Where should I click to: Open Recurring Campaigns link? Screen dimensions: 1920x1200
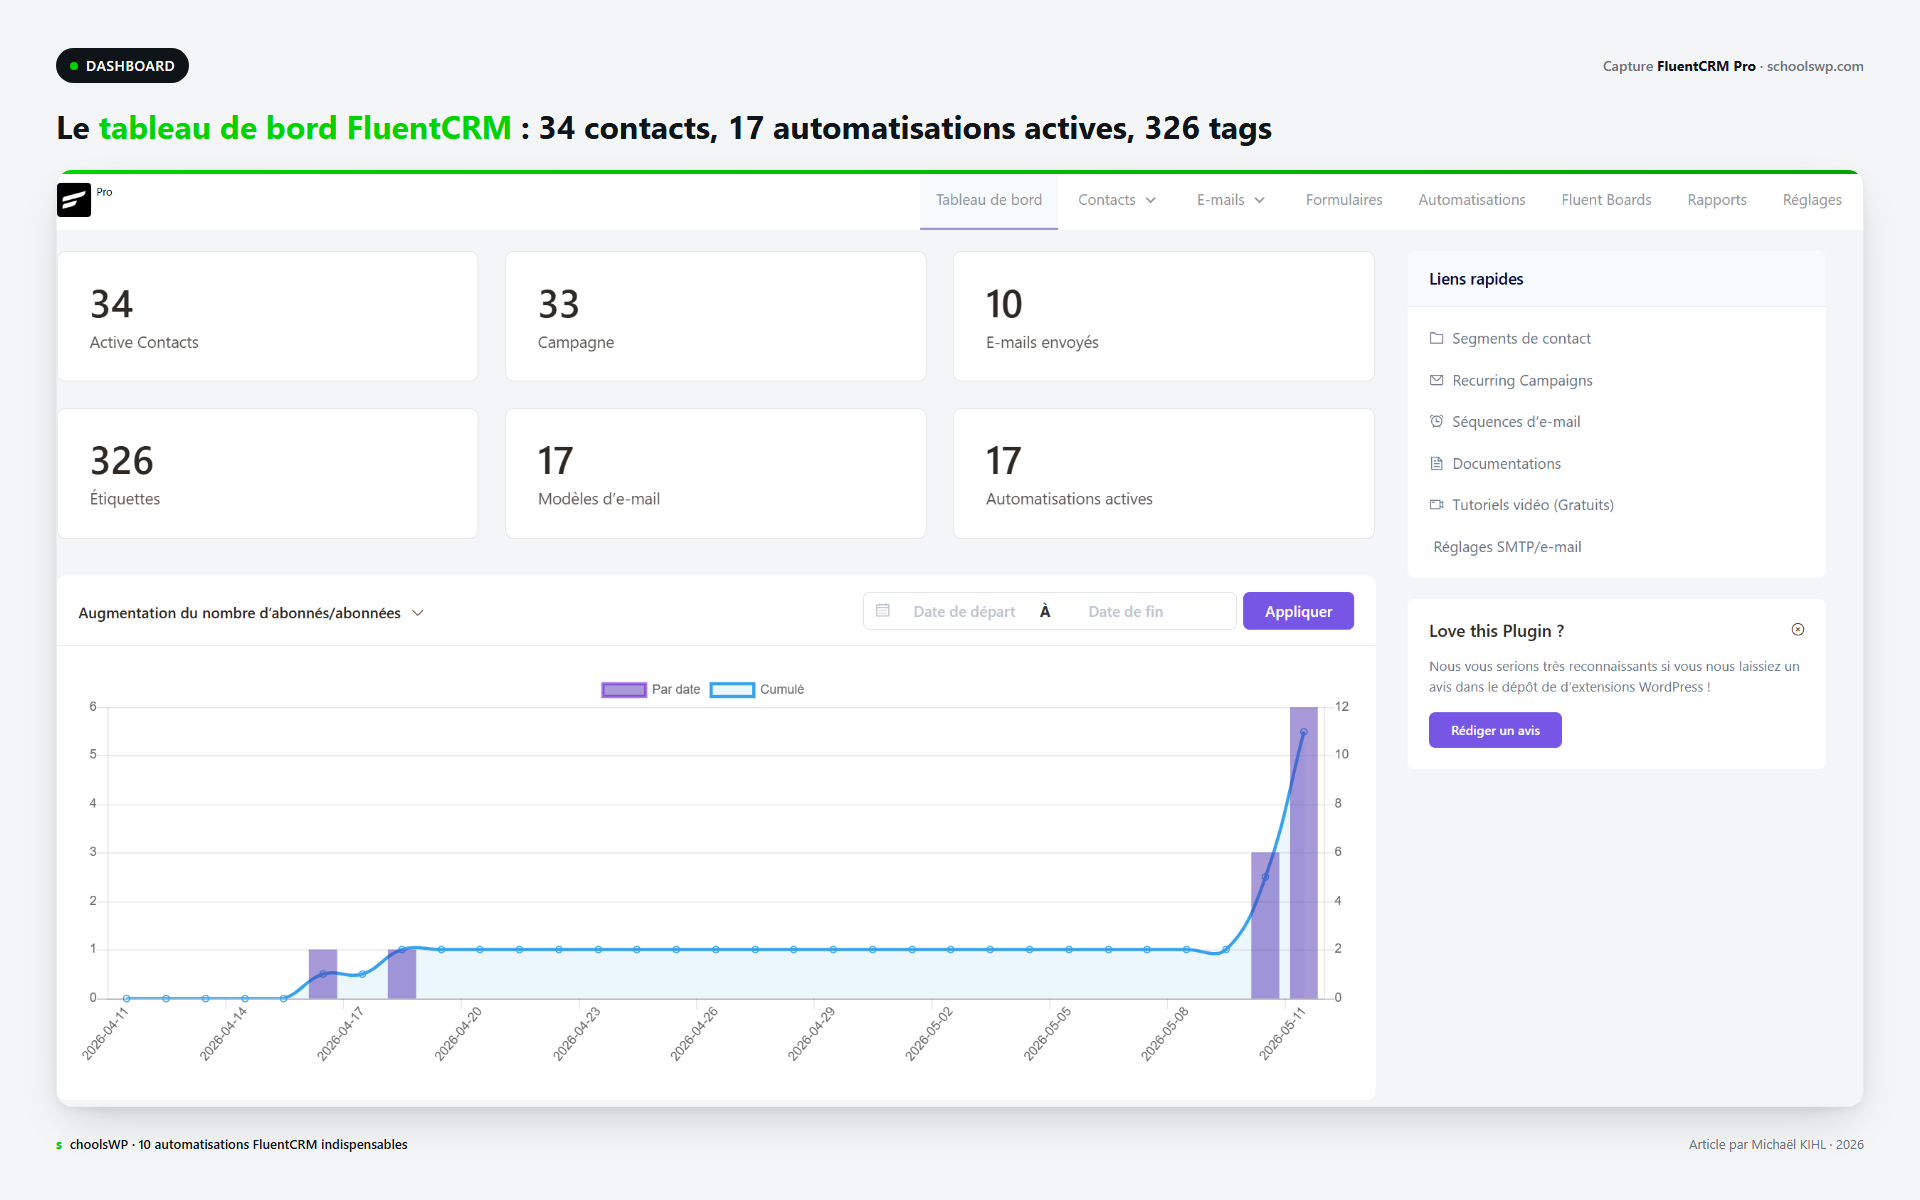1522,380
